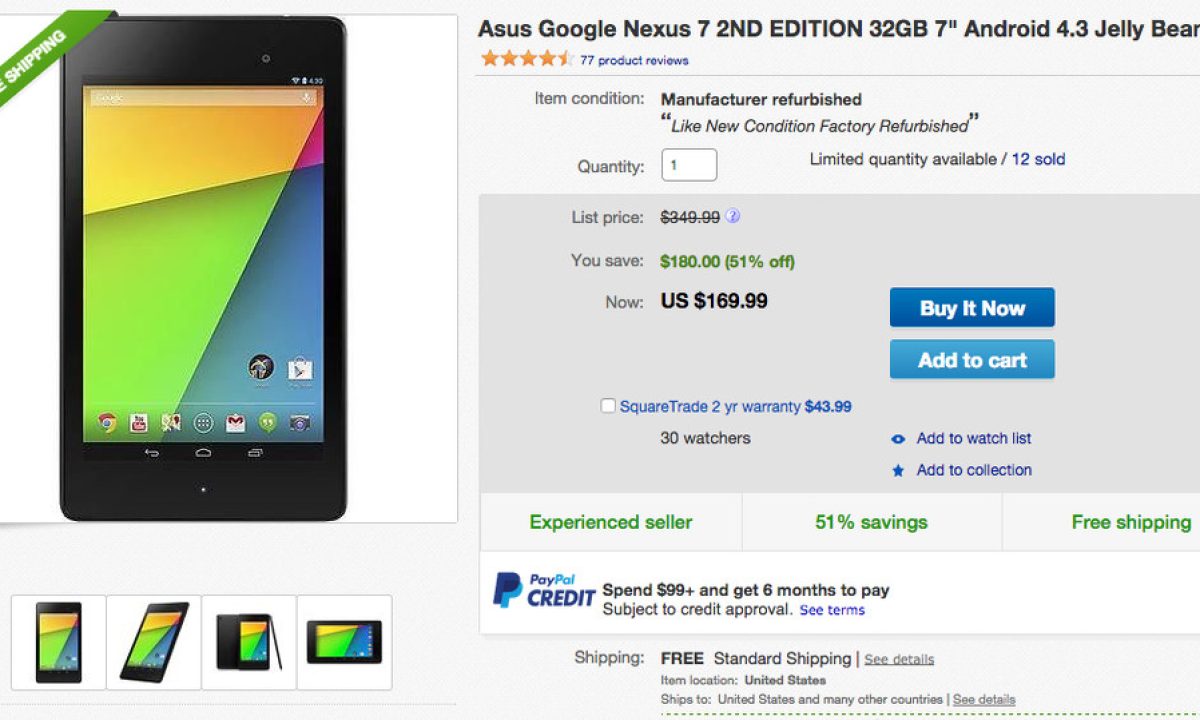Click the eye icon beside watch list
This screenshot has height=720, width=1200.
point(898,439)
